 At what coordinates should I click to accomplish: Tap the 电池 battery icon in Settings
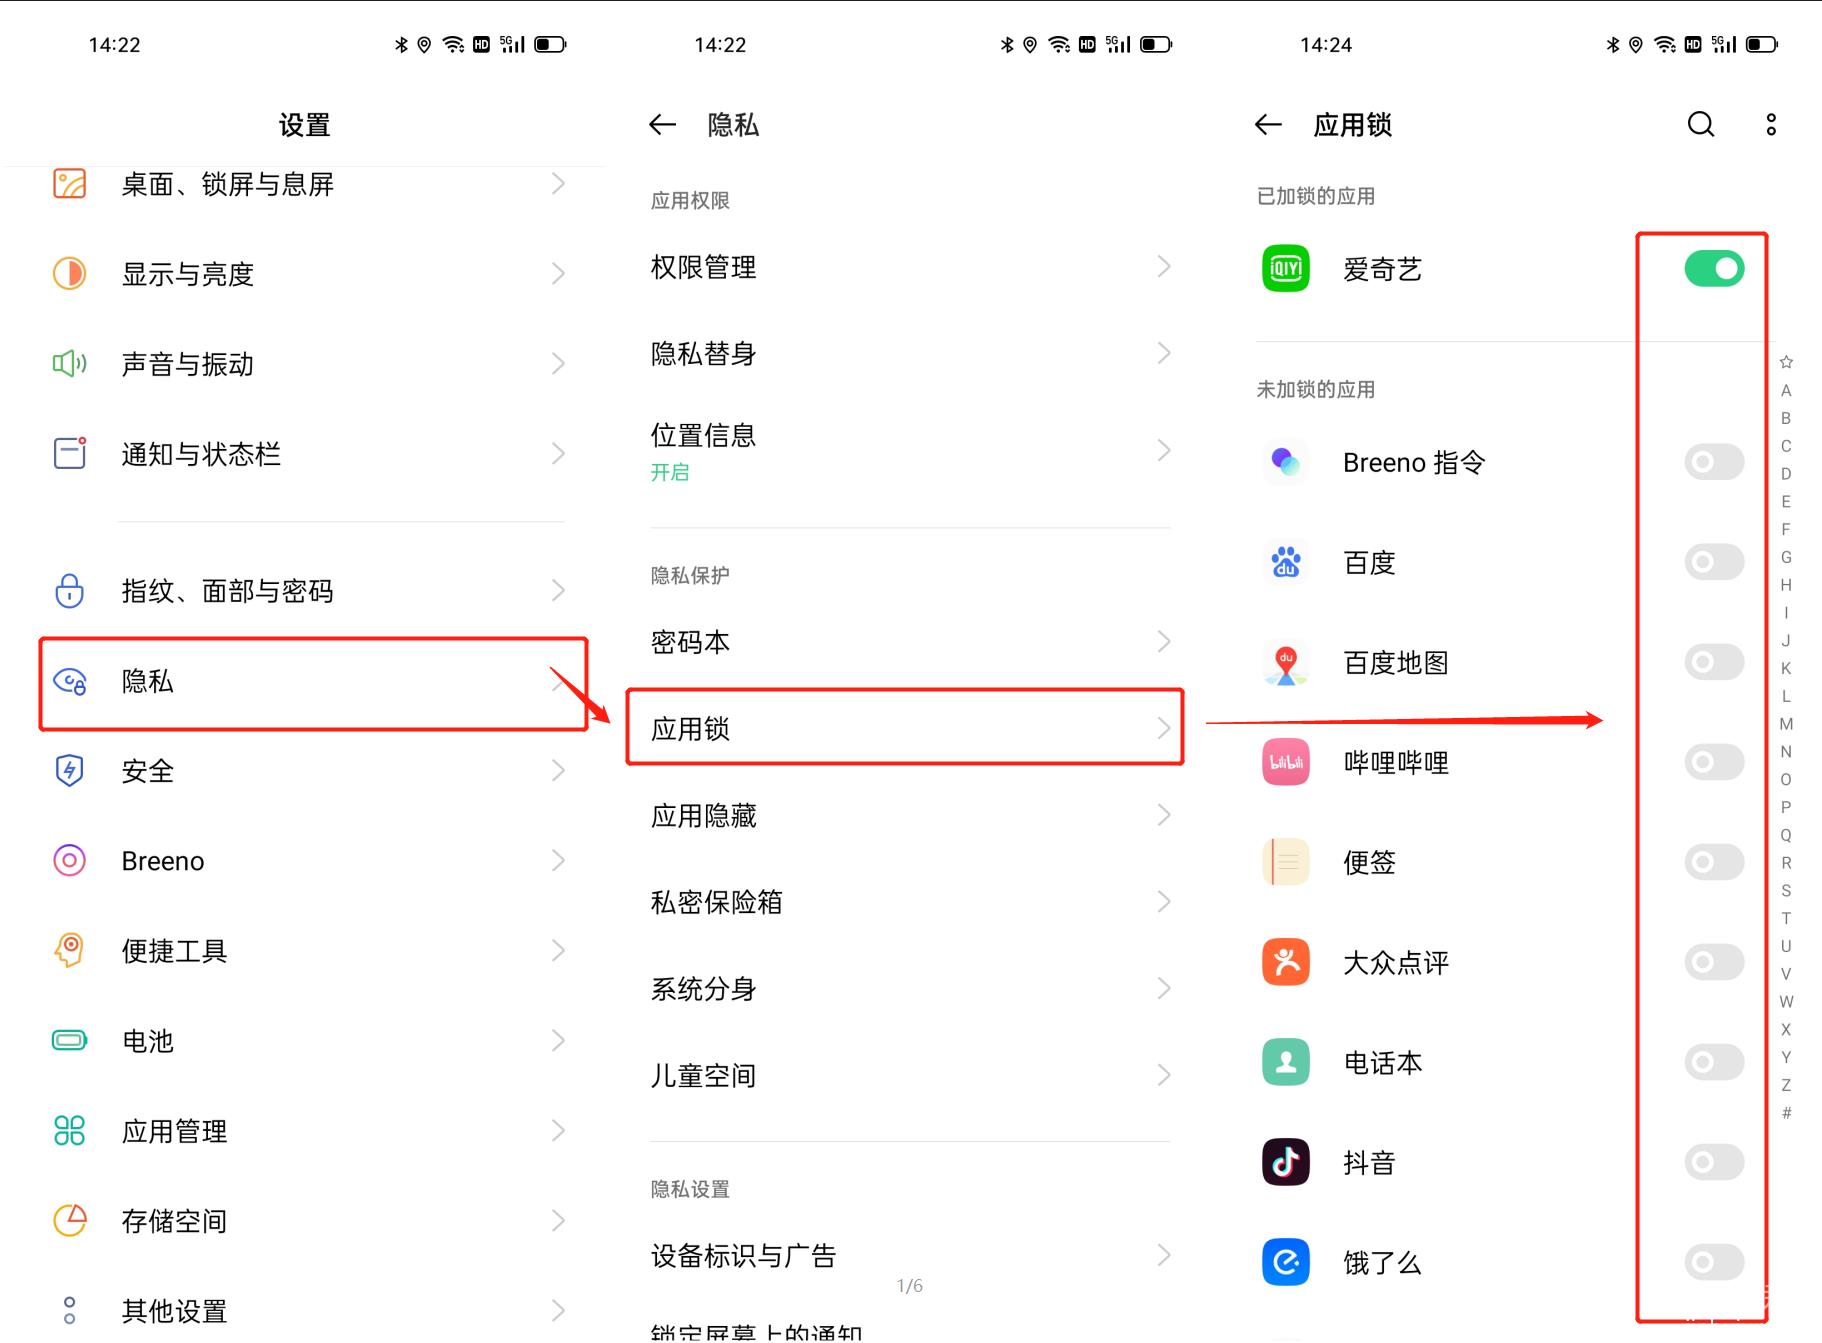69,1041
